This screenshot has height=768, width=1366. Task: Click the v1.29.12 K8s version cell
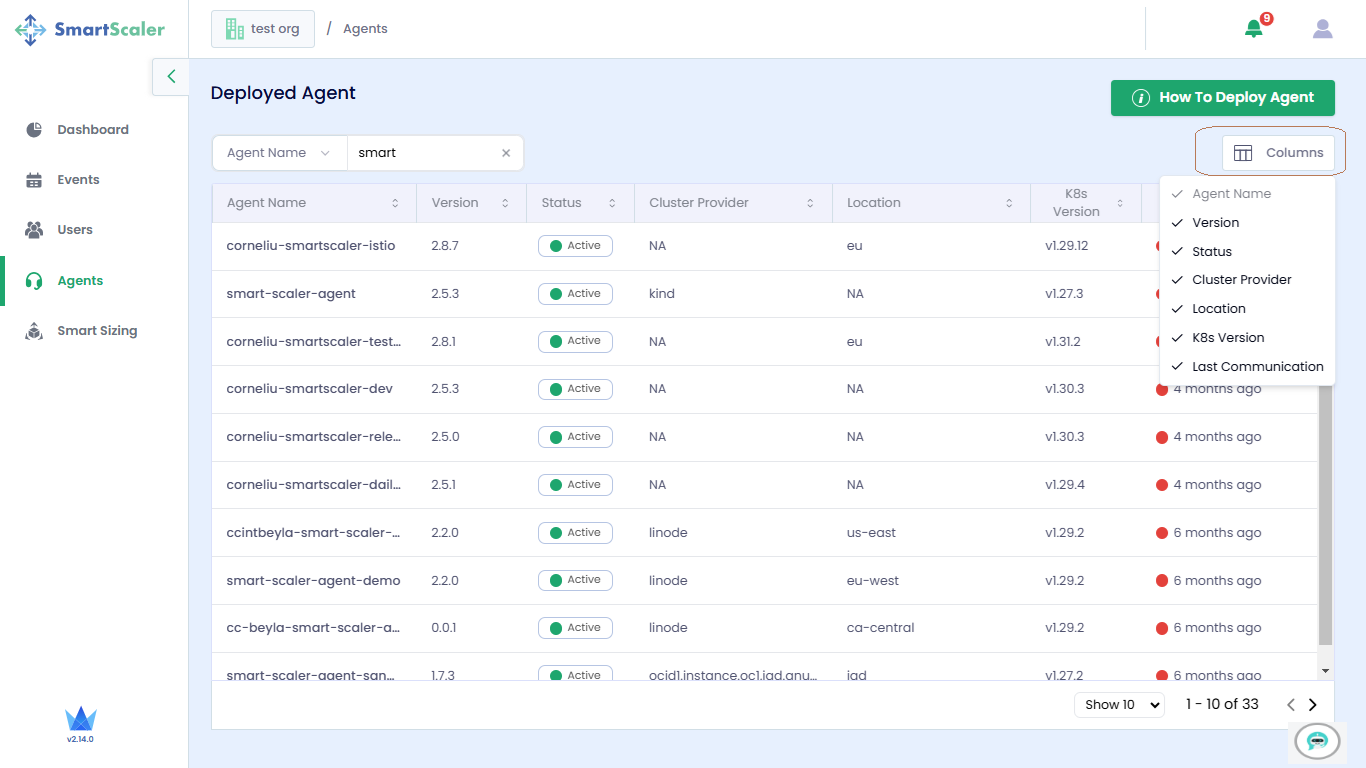(1066, 246)
